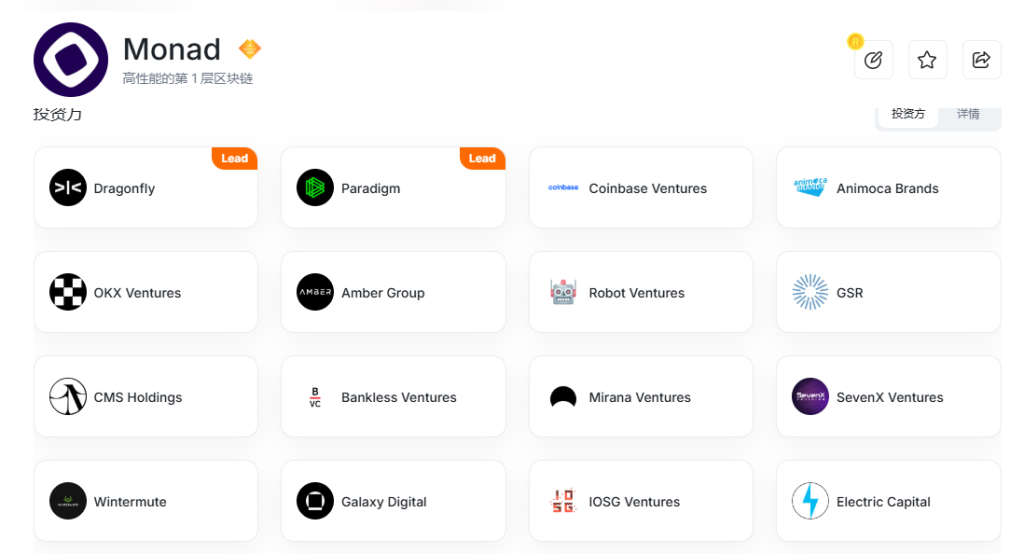This screenshot has height=554, width=1024.
Task: Favorite Monad with the star icon
Action: pos(927,60)
